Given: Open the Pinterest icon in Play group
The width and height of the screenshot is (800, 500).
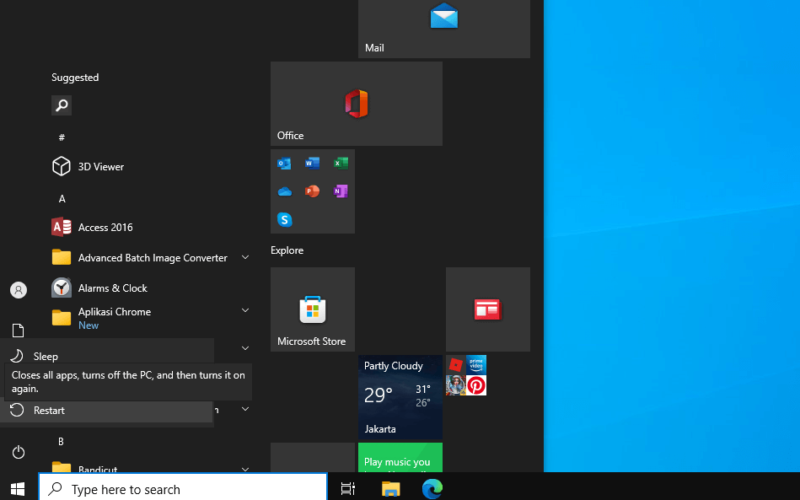Looking at the screenshot, I should [x=476, y=385].
